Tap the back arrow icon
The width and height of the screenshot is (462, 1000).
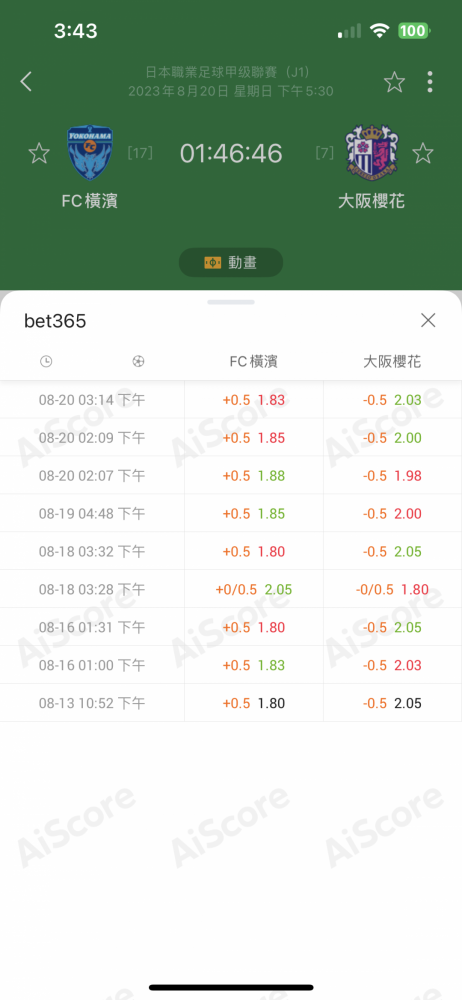pyautogui.click(x=26, y=82)
